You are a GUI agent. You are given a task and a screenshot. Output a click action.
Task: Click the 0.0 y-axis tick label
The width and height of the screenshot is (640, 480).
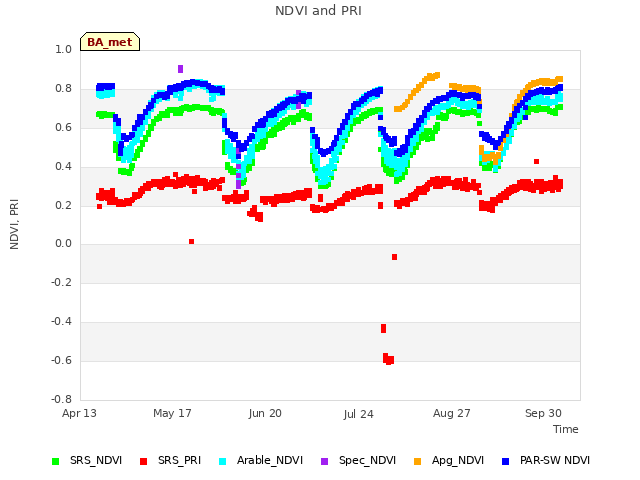coord(63,244)
